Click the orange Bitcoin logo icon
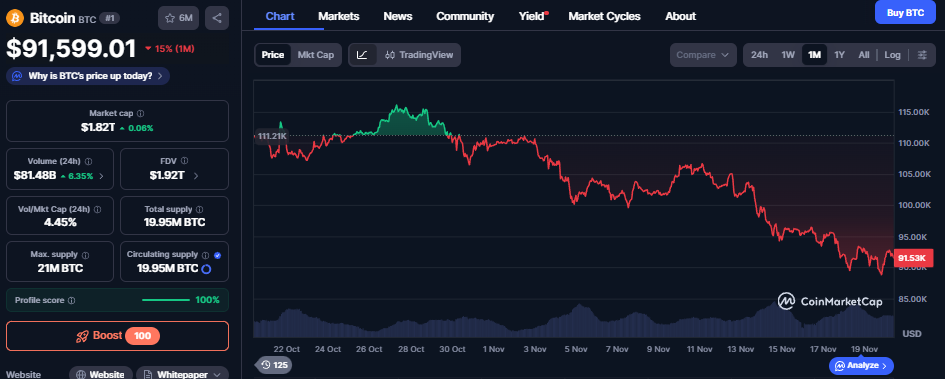 (x=14, y=18)
